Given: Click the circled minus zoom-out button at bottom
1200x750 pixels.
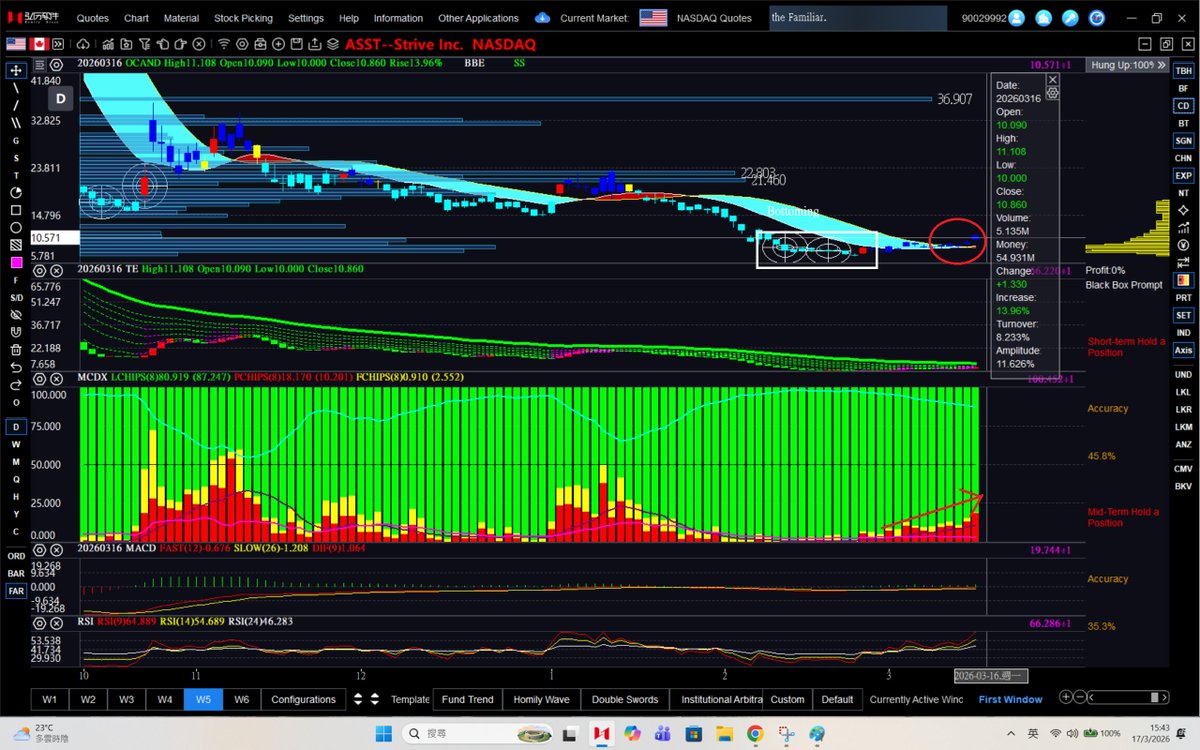Looking at the screenshot, I should click(1082, 697).
